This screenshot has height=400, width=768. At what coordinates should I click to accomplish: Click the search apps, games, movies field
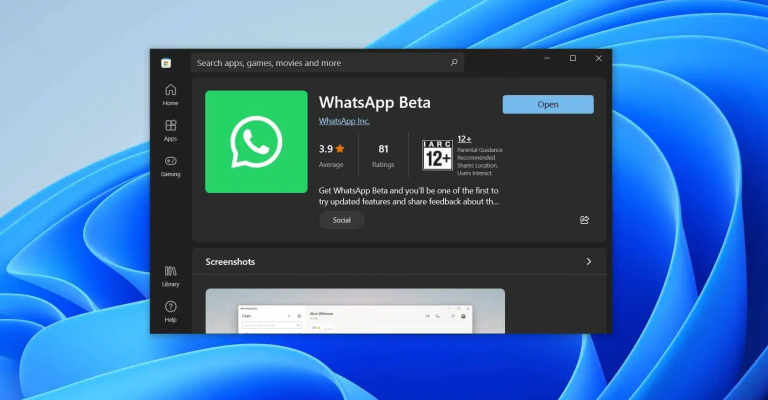(320, 63)
